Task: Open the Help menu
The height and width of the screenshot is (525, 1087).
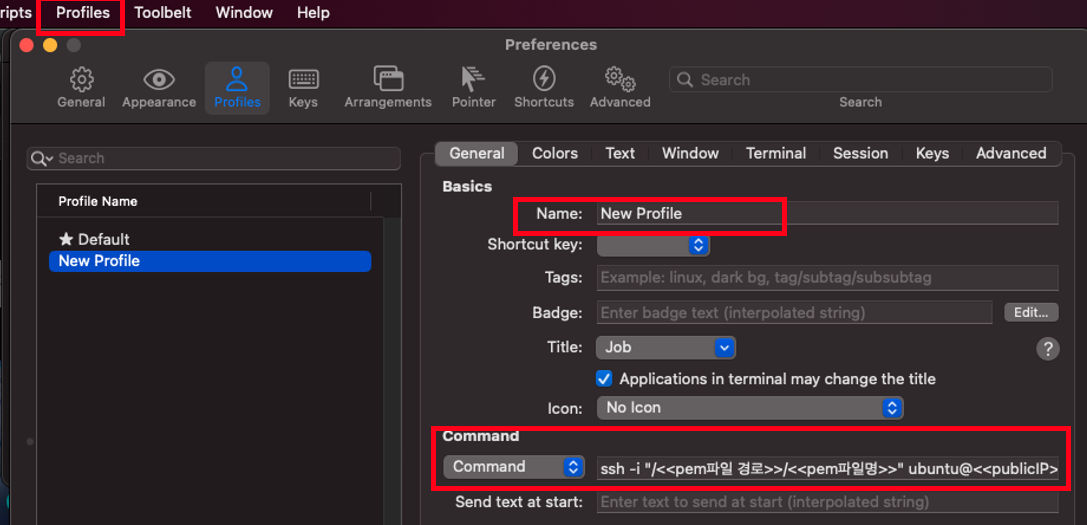Action: (x=313, y=12)
